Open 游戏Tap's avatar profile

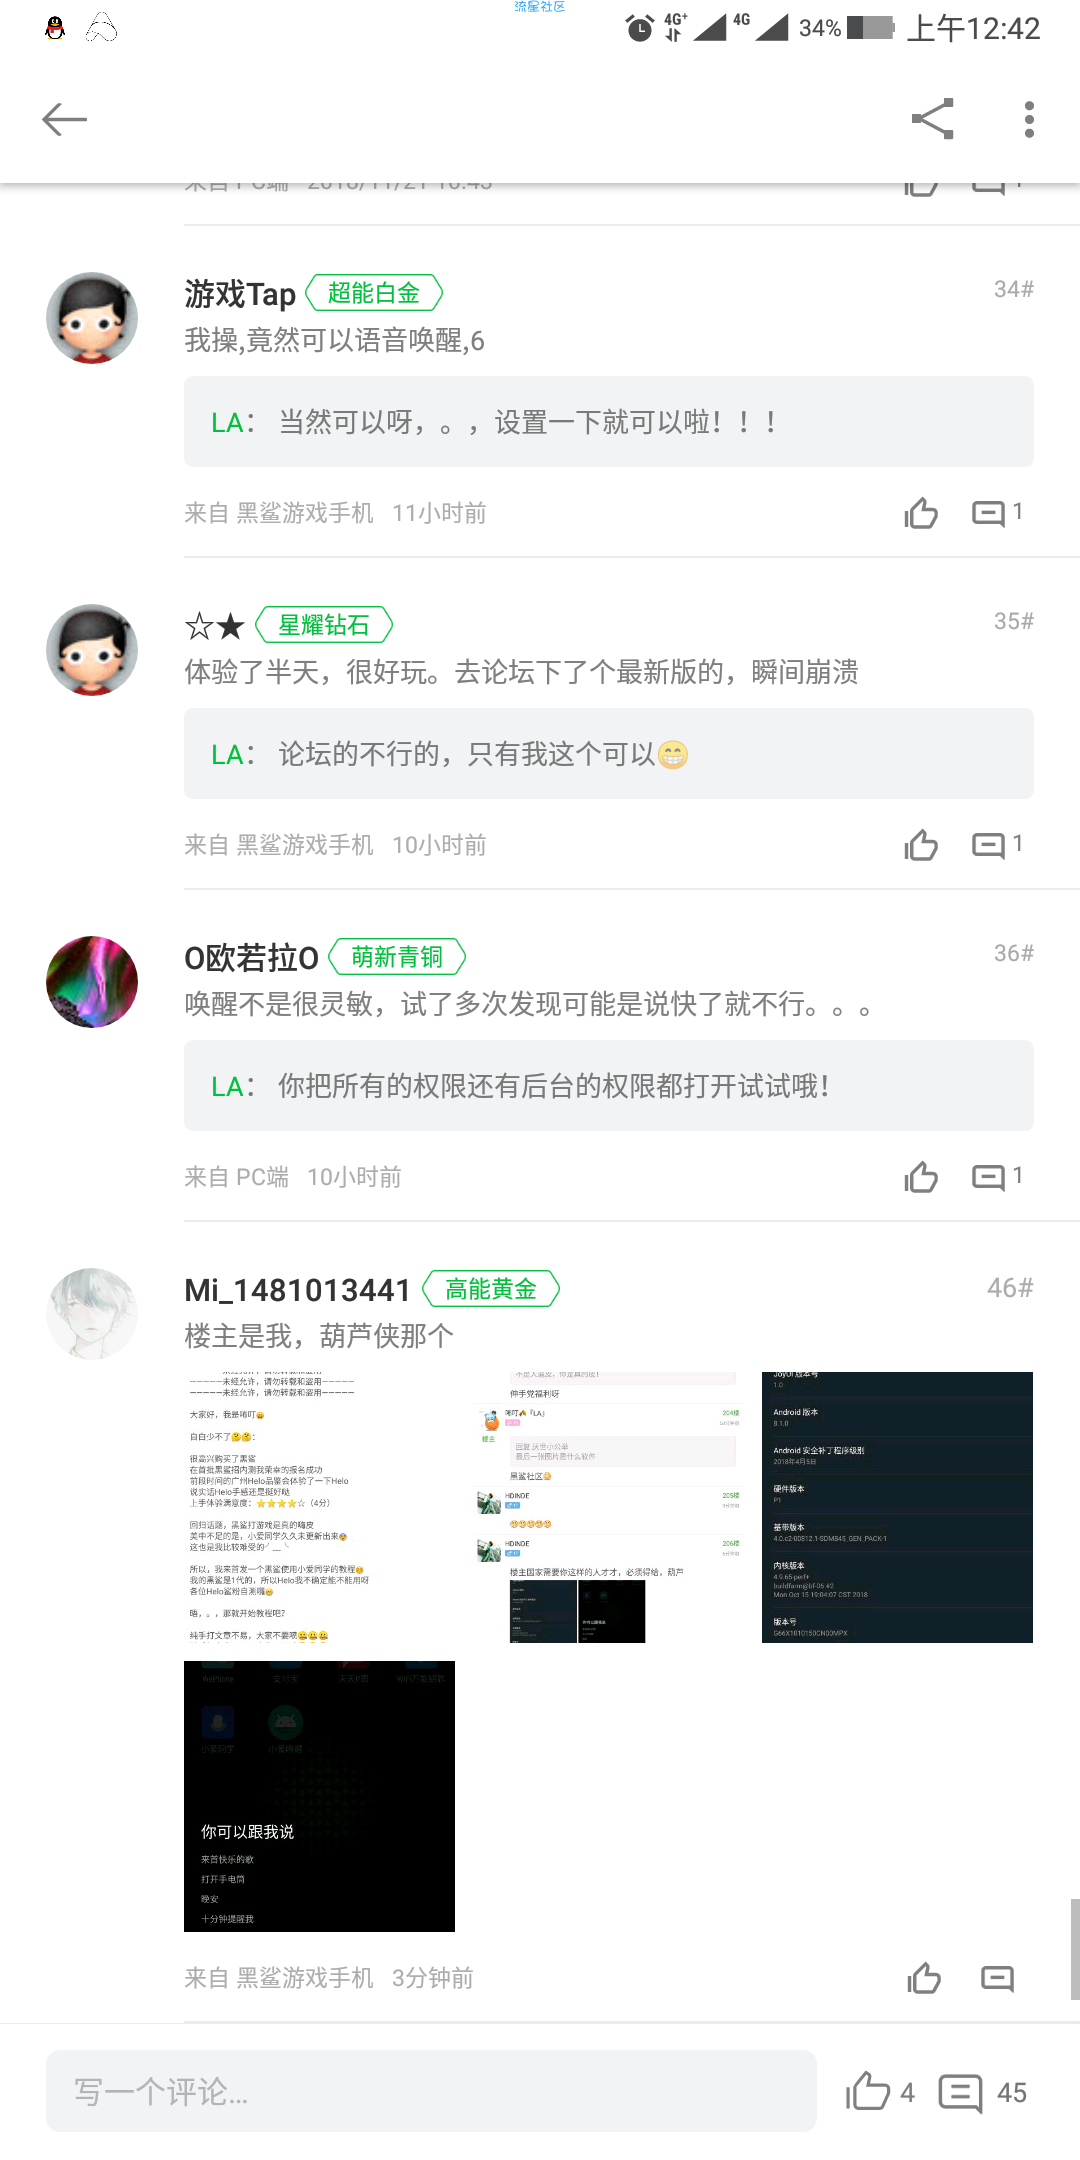92,318
